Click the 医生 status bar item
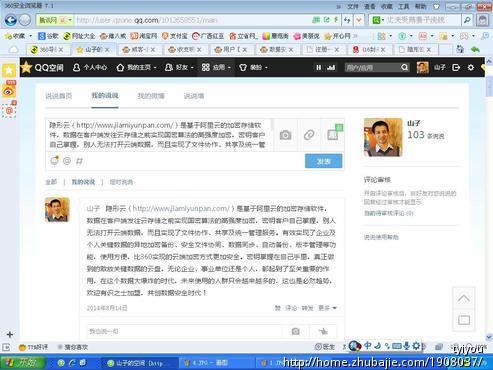 [x=325, y=347]
